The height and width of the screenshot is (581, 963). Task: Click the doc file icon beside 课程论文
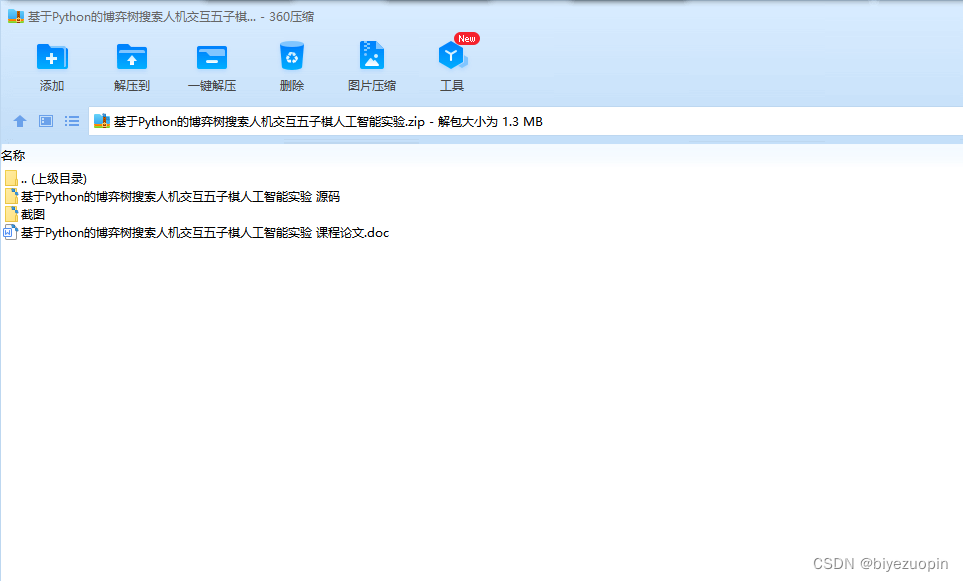(x=12, y=232)
